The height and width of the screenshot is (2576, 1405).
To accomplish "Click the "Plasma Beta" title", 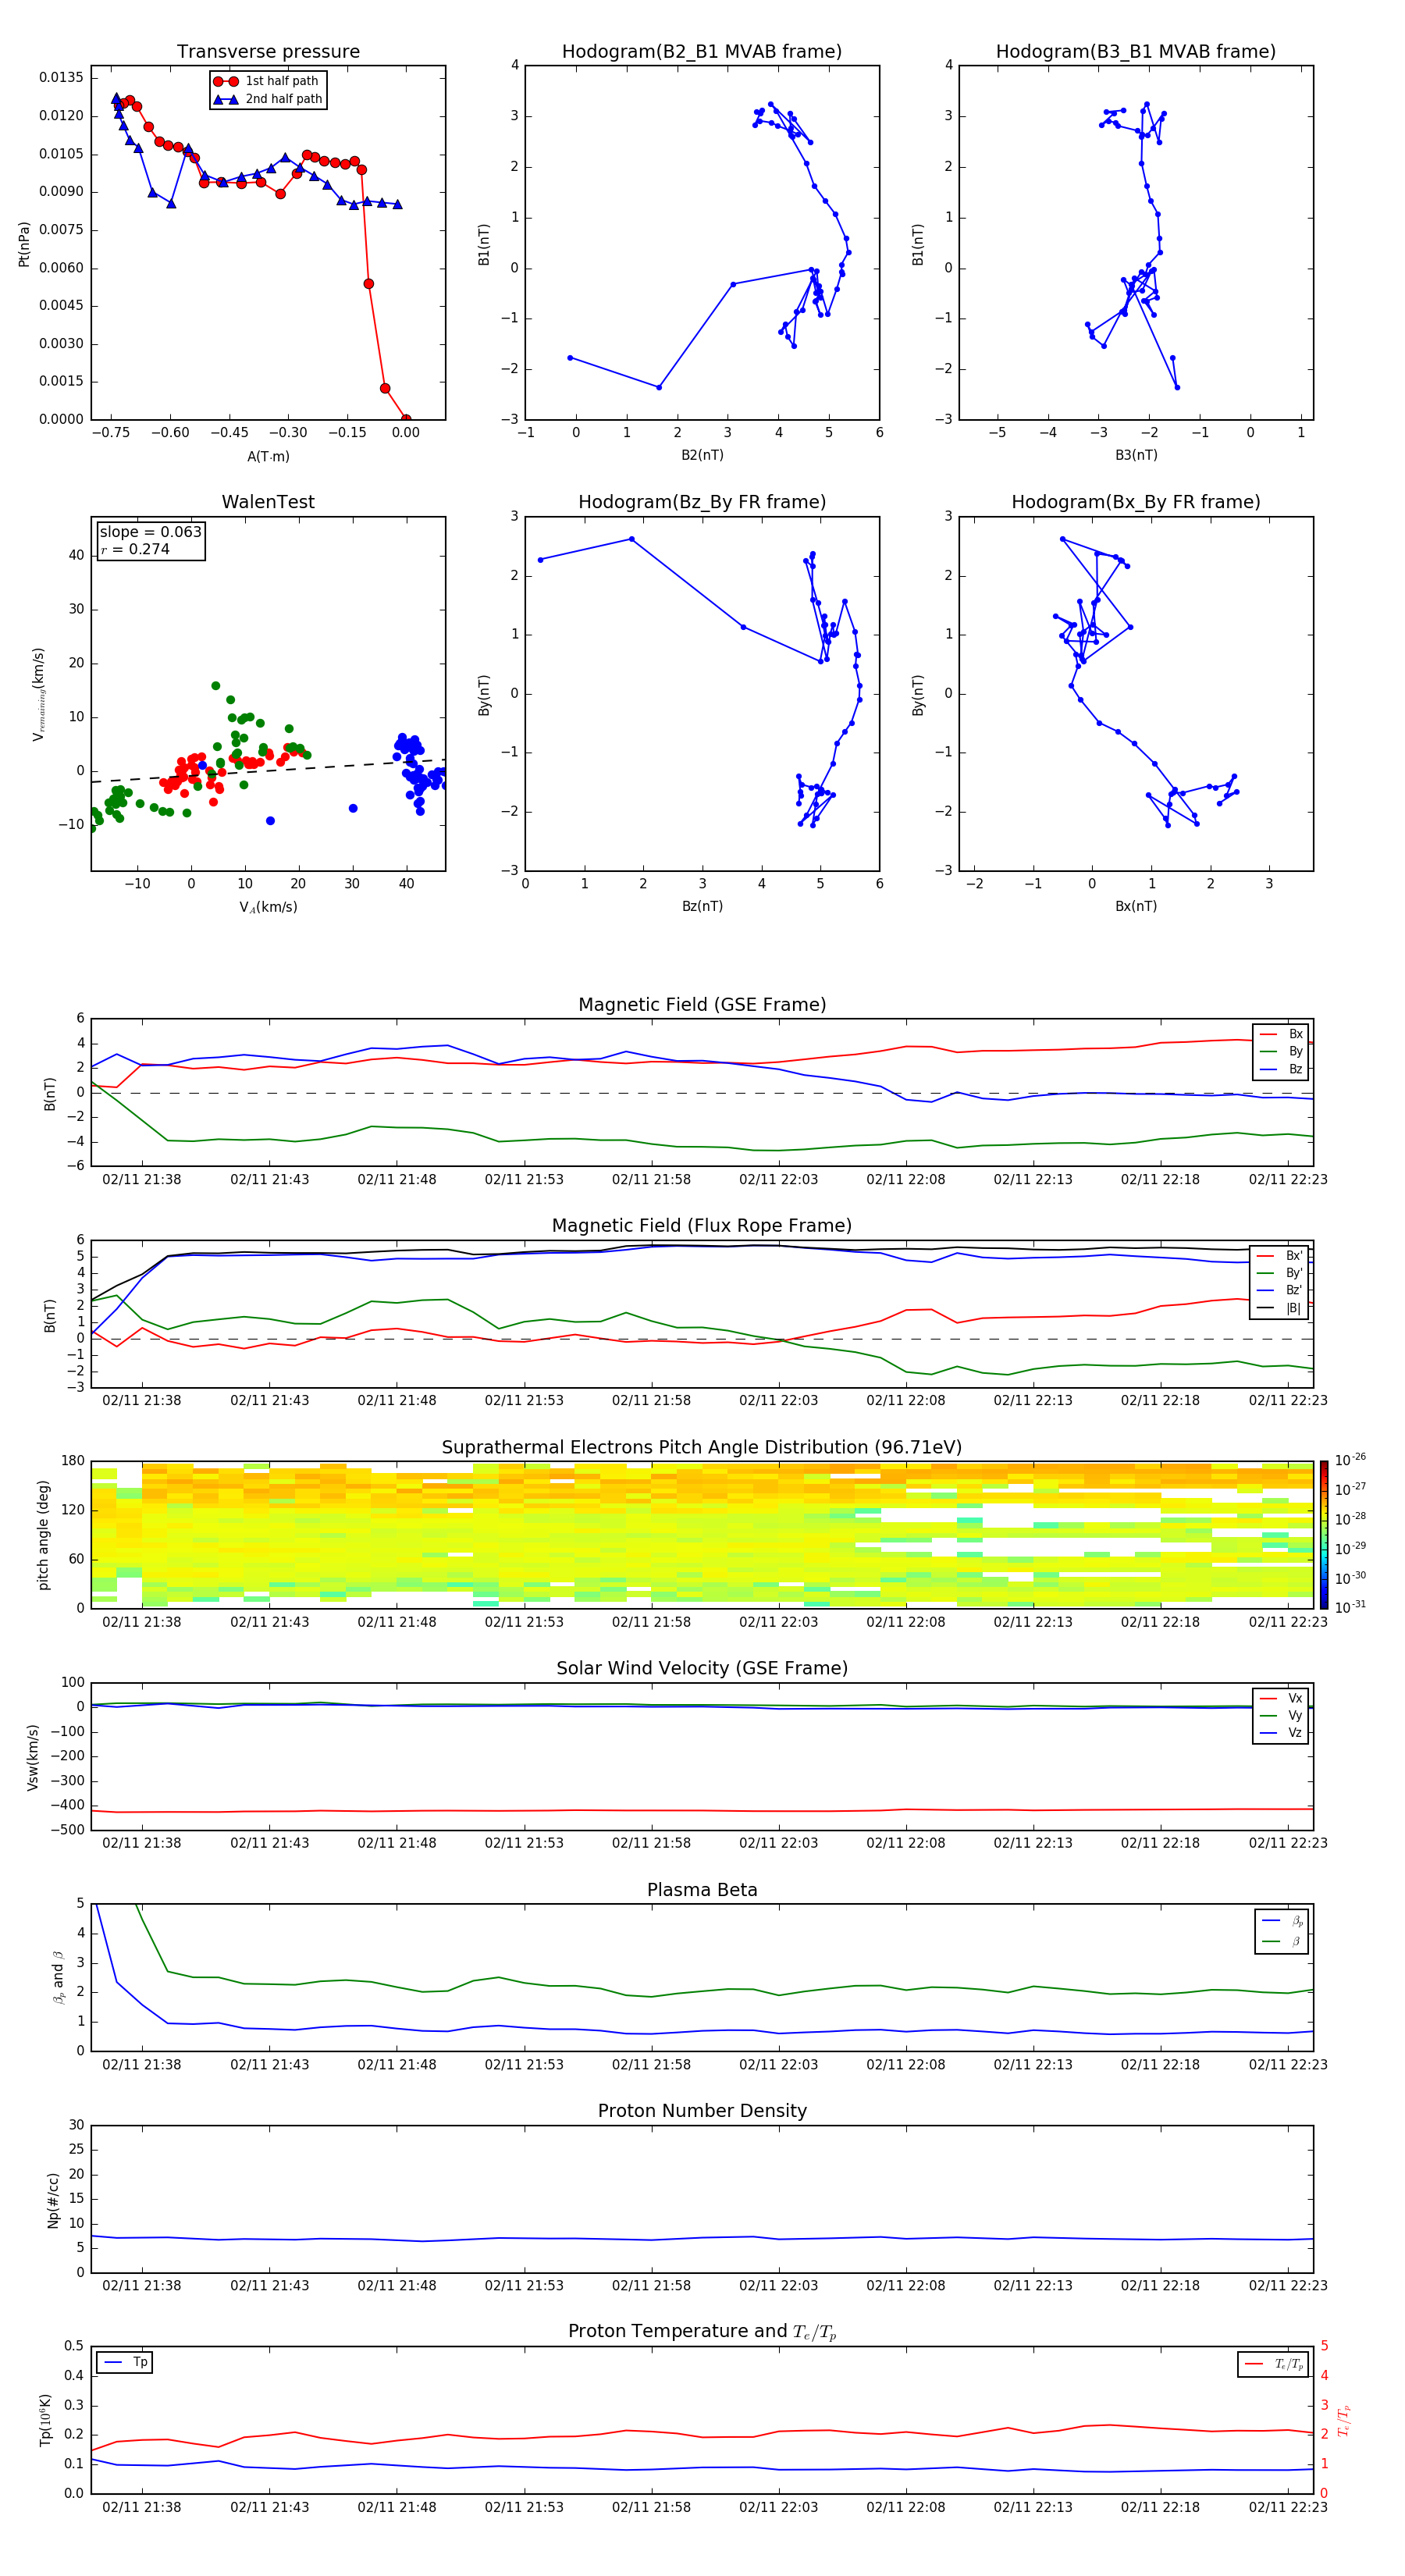I will point(702,1890).
